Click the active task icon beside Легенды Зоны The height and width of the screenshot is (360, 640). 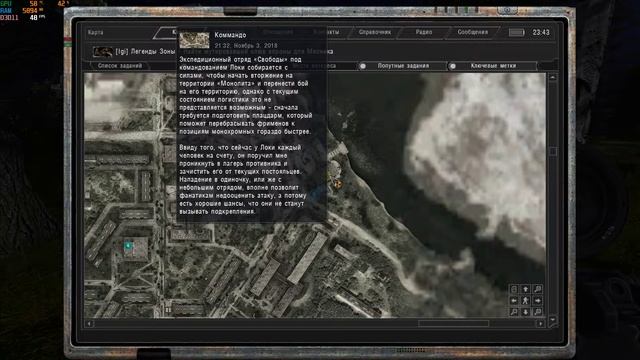pos(103,52)
